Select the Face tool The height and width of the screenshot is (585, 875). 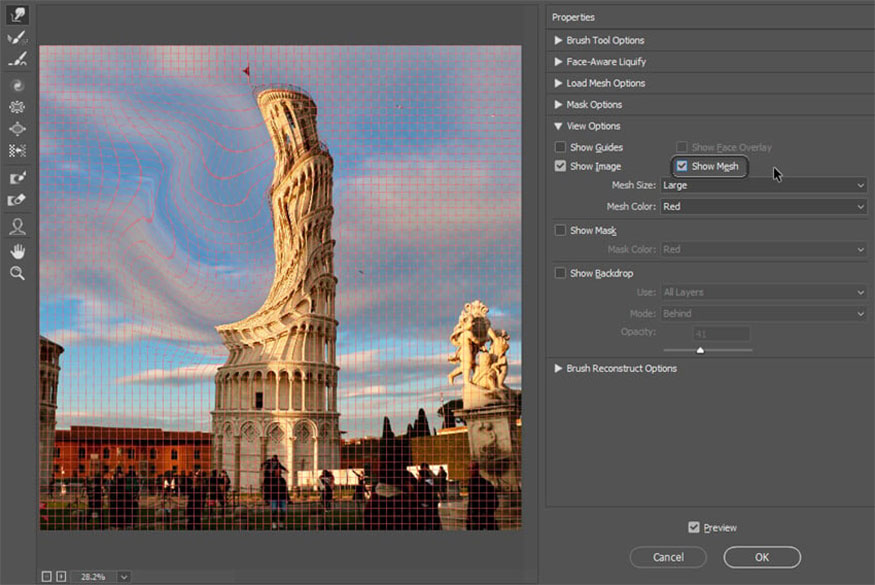click(x=17, y=227)
